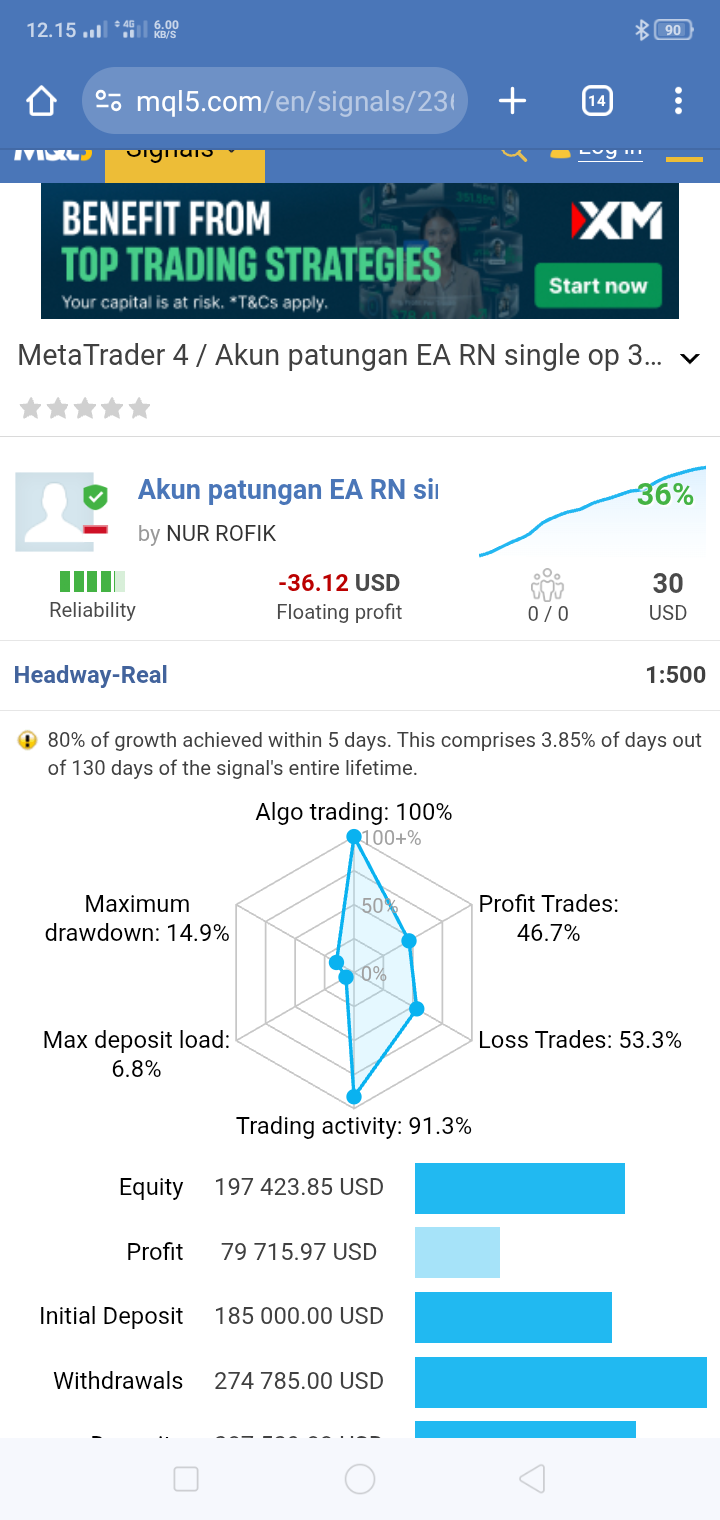Click Start now on XM banner
Screen dimensions: 720x1520
[598, 286]
